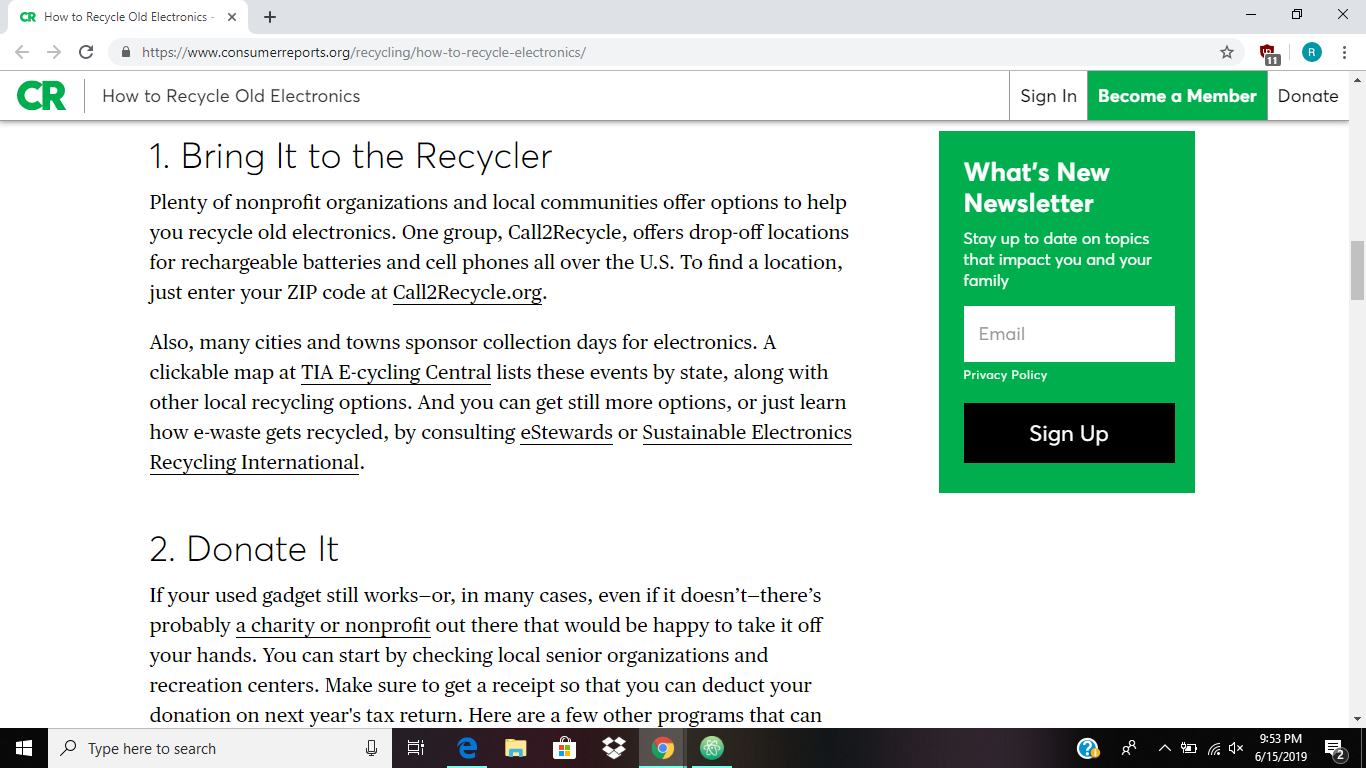
Task: Click the muted volume speaker icon
Action: click(1236, 748)
